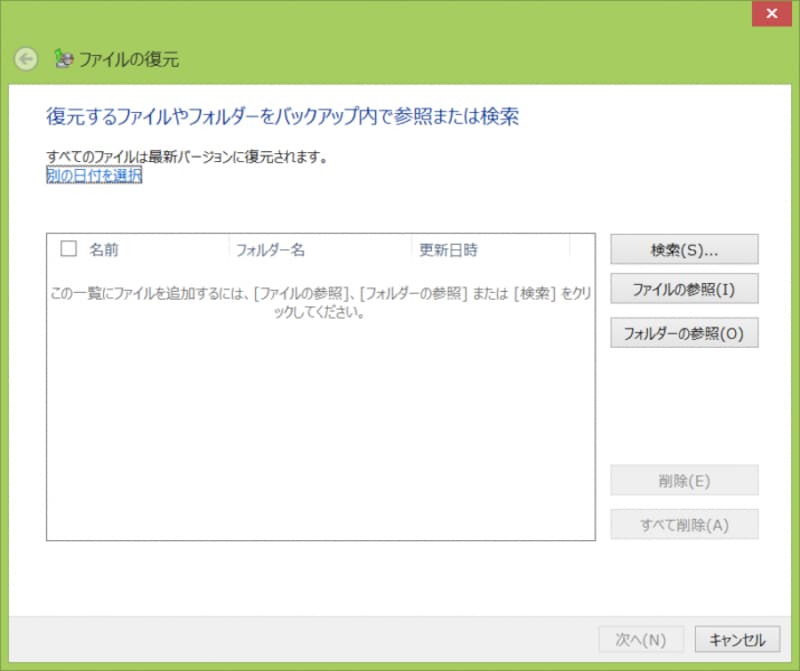Open フォルダーの参照(O) to browse folders
800x671 pixels.
tap(684, 333)
